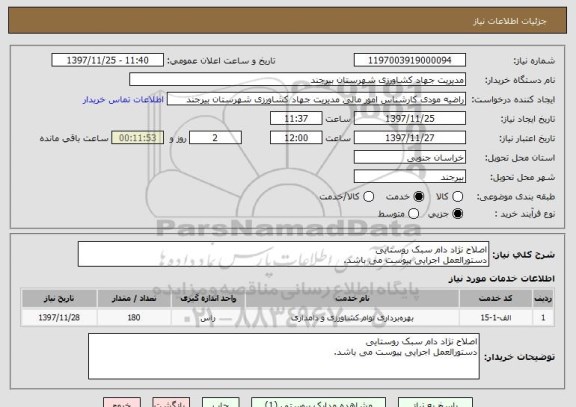Click the بازگشت back button

pyautogui.click(x=171, y=402)
